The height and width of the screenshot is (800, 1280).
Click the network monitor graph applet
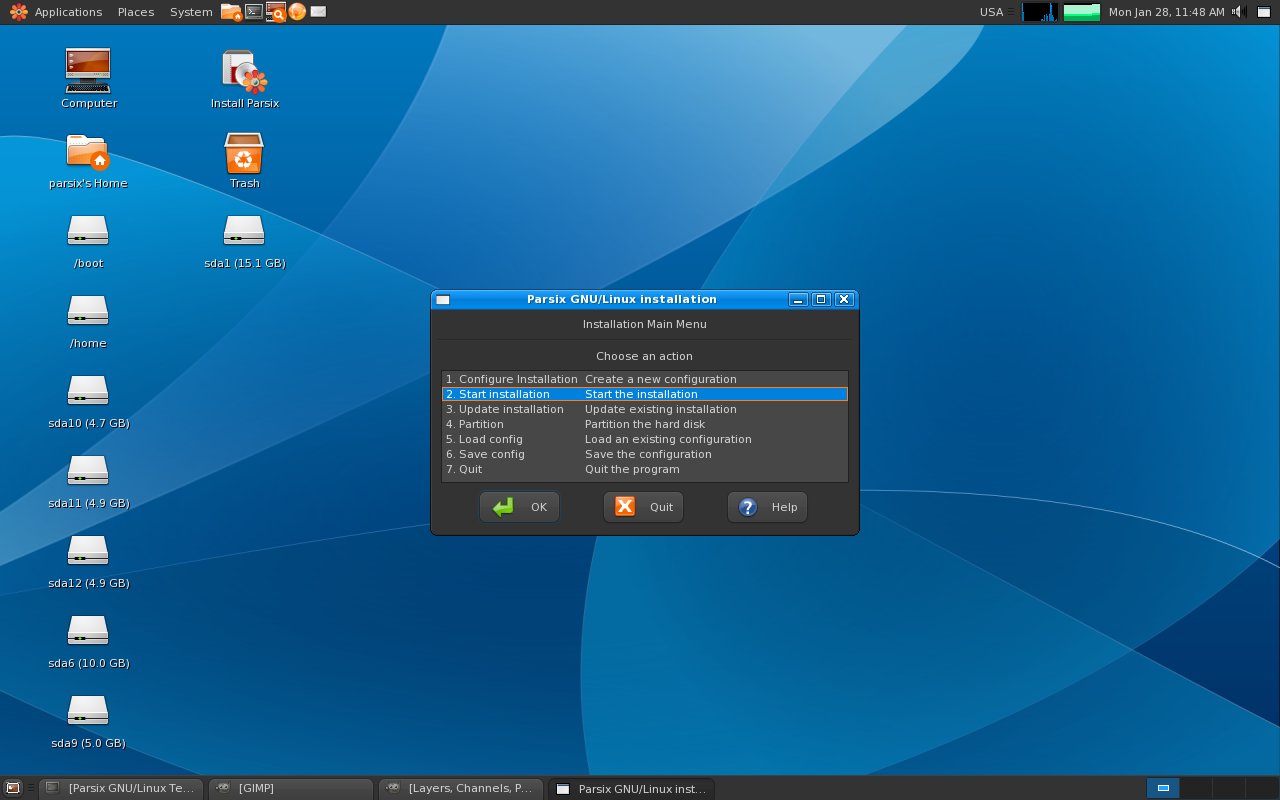click(x=1040, y=12)
